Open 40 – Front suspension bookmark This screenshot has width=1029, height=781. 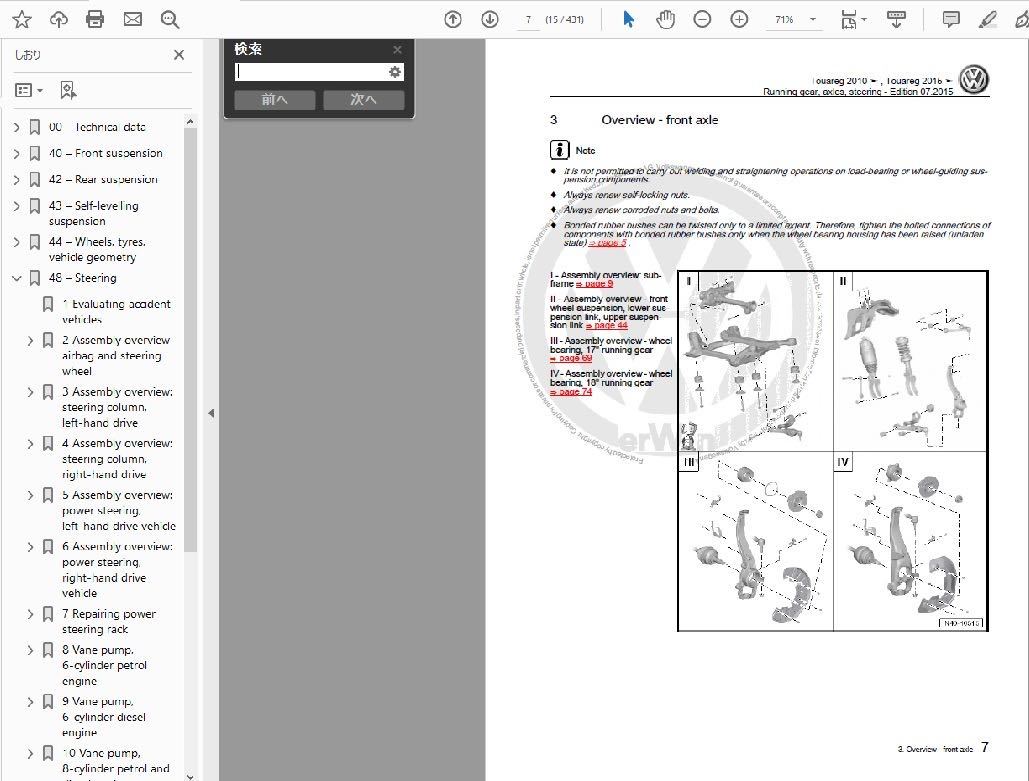coord(105,154)
